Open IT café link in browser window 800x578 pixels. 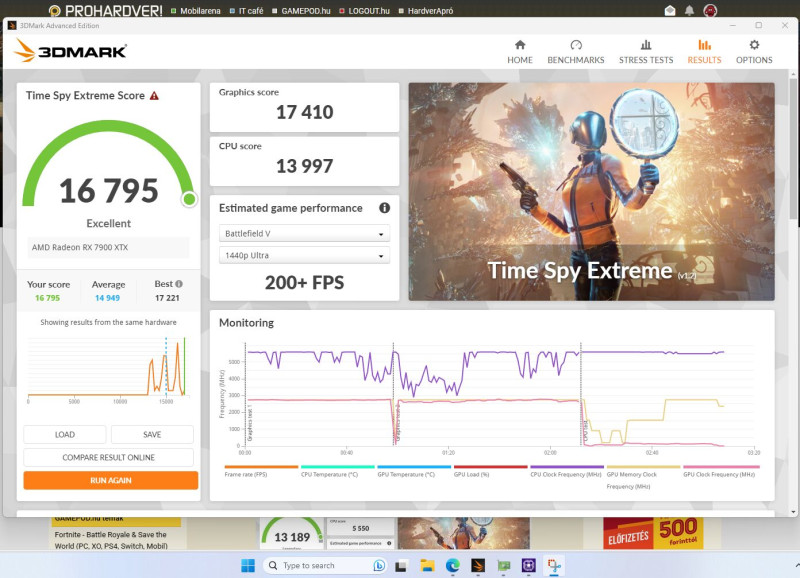(x=247, y=11)
